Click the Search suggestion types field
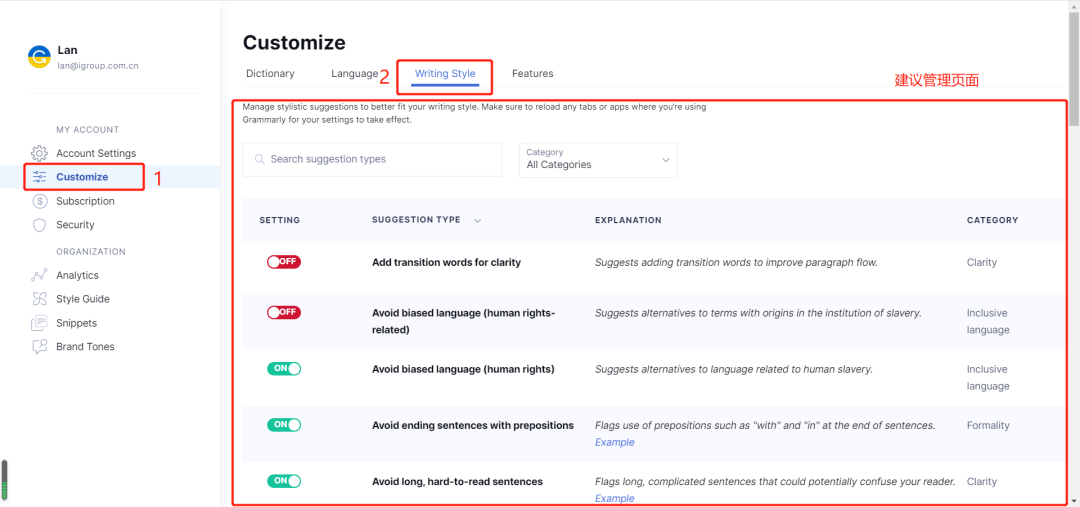The height and width of the screenshot is (507, 1080). point(372,159)
